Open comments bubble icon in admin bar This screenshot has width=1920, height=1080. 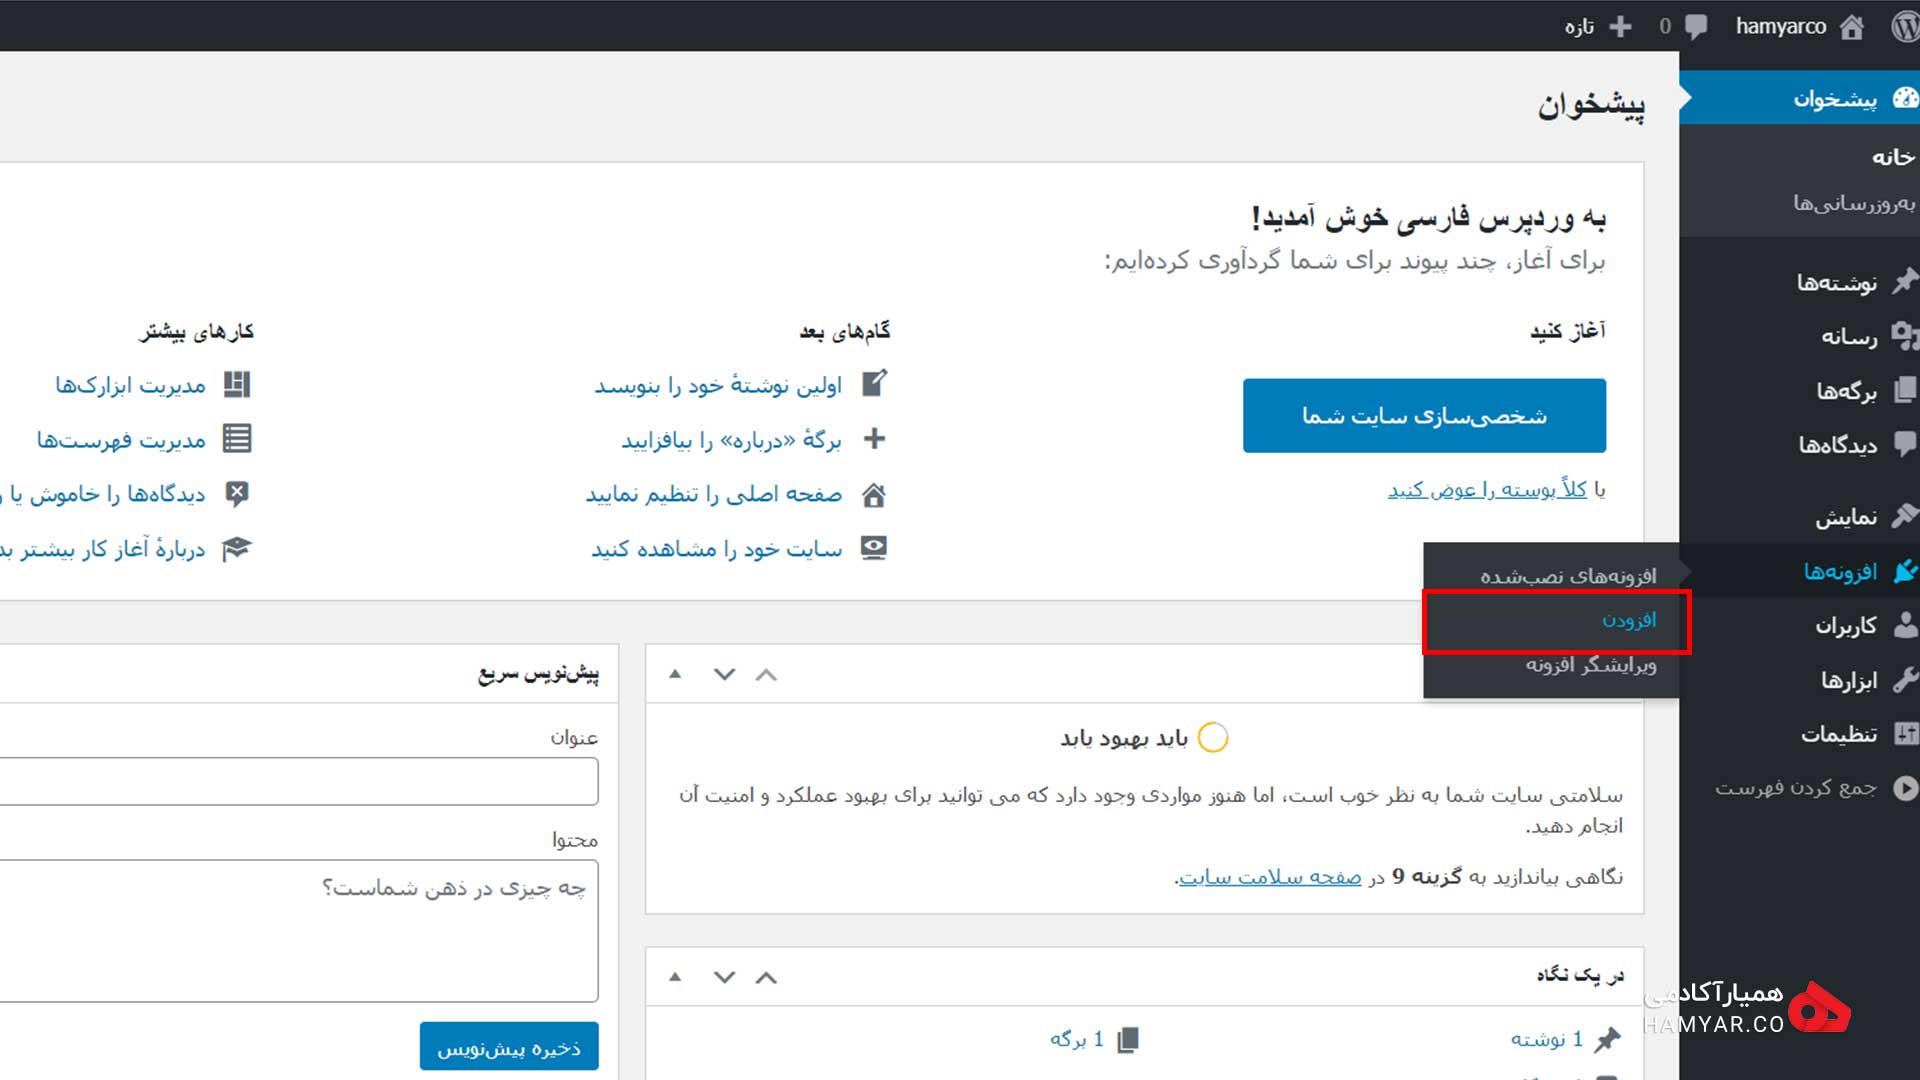click(x=1696, y=27)
